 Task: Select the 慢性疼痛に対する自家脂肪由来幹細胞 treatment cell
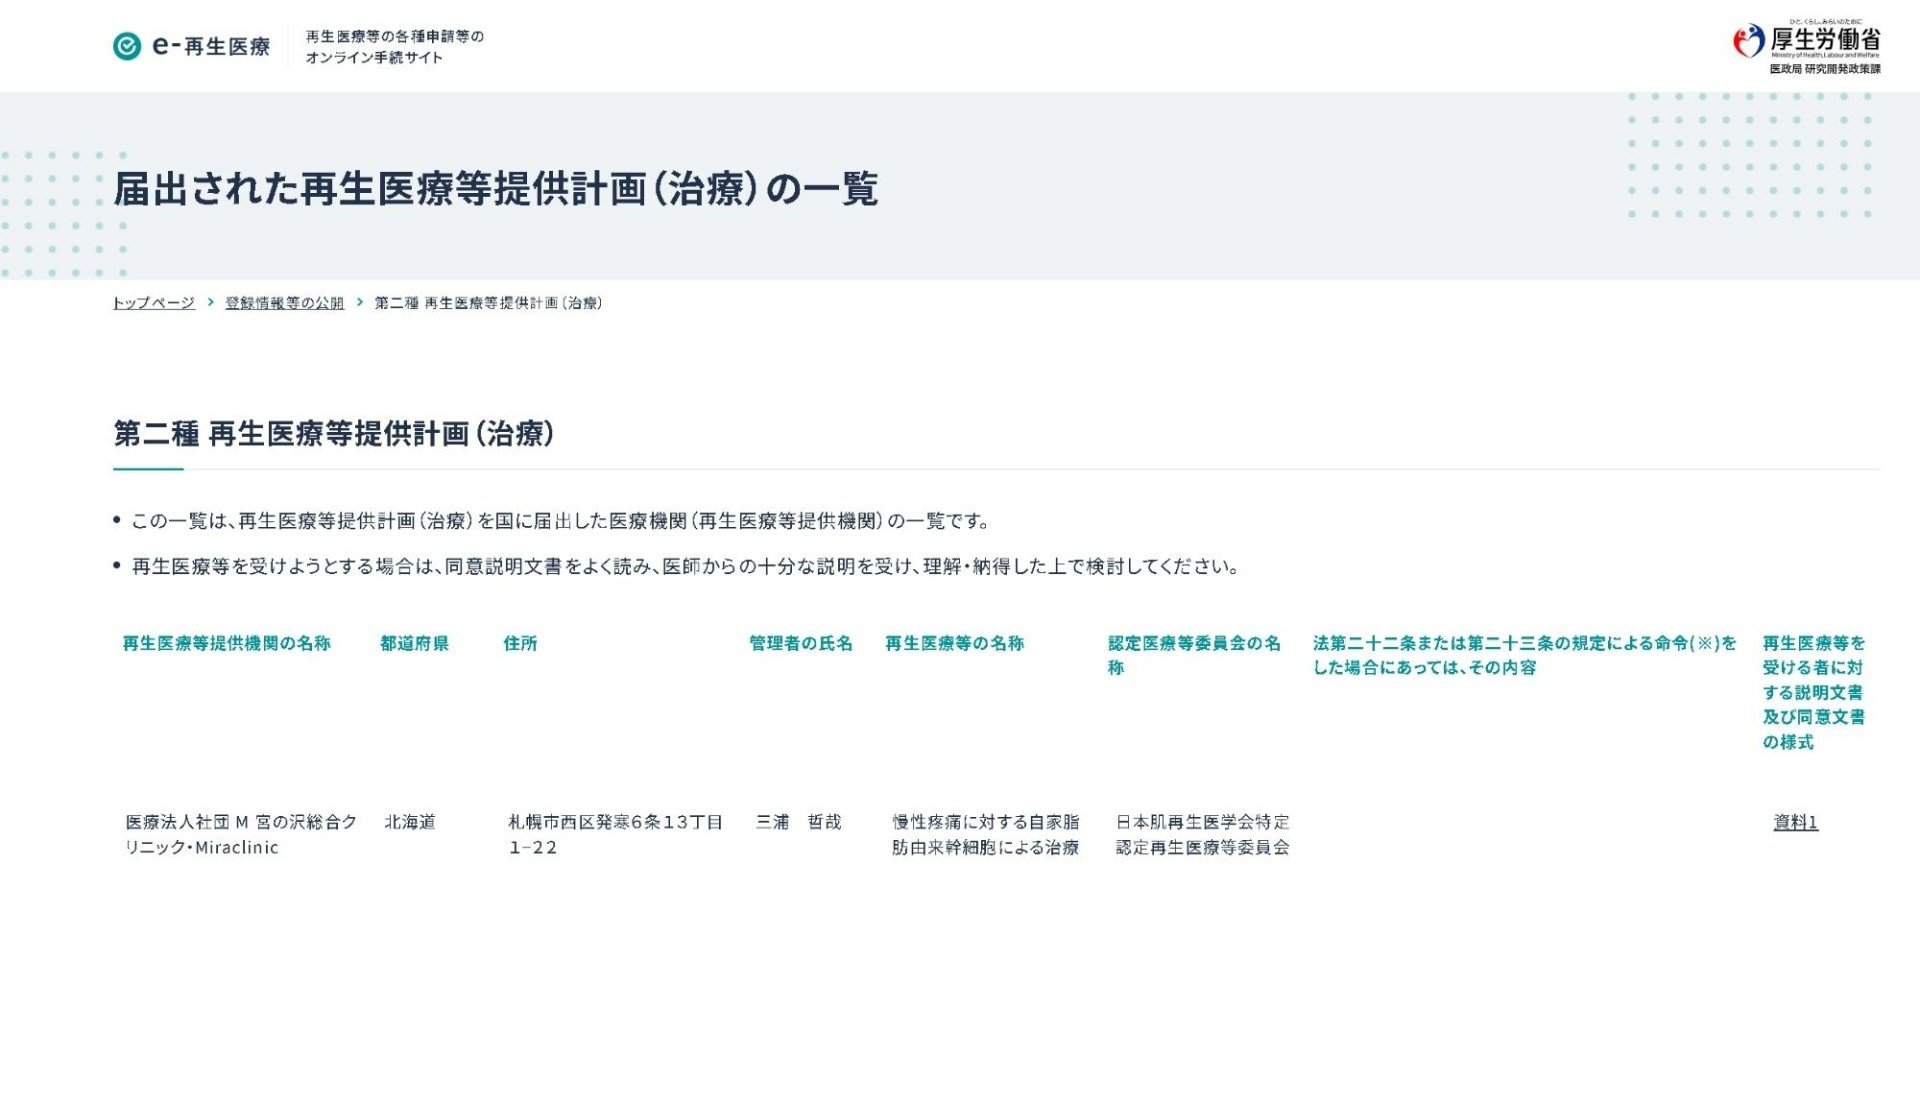click(986, 834)
